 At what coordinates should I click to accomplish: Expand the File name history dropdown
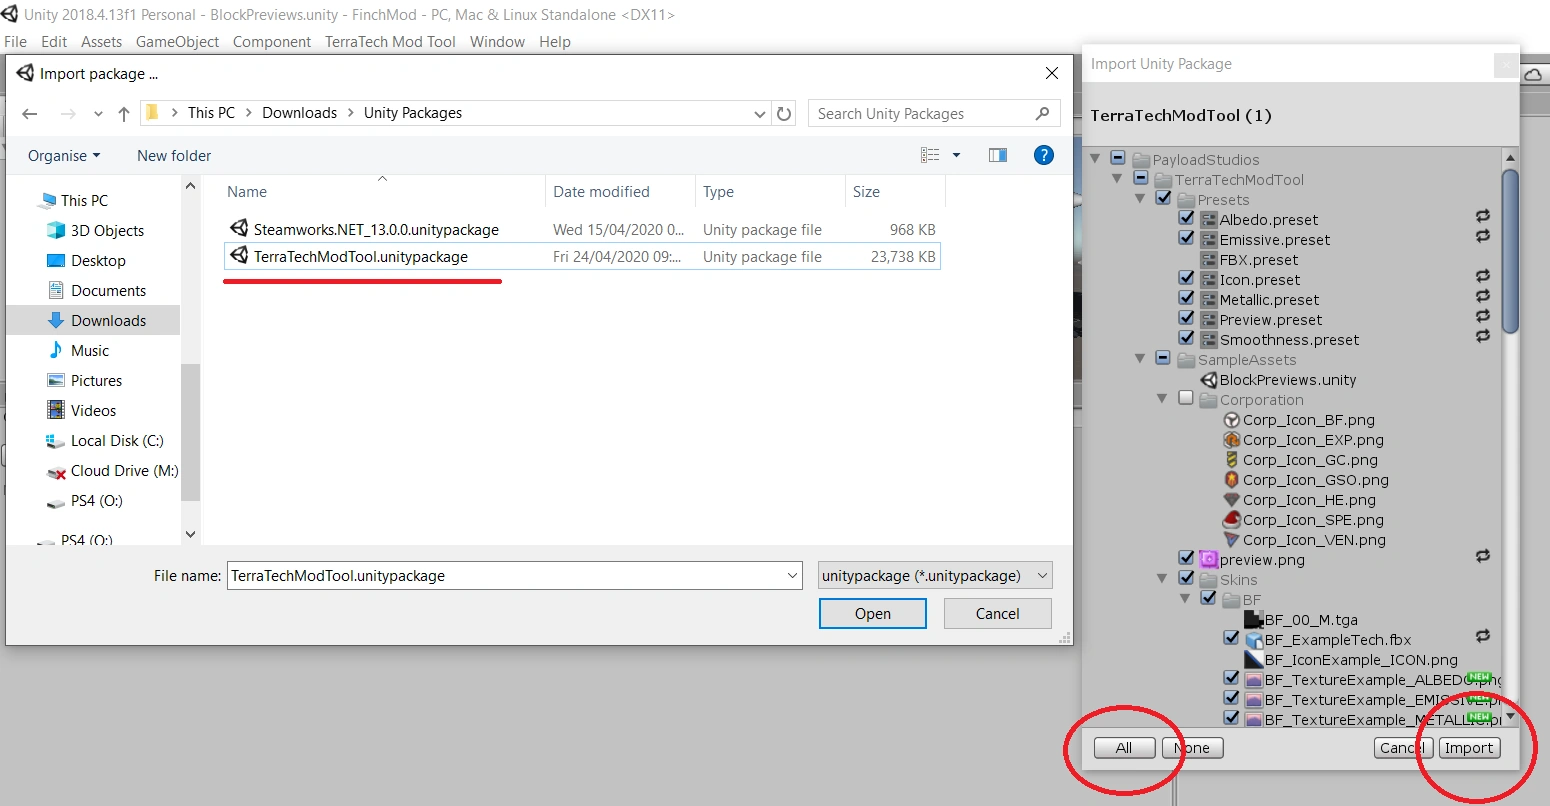click(x=793, y=576)
